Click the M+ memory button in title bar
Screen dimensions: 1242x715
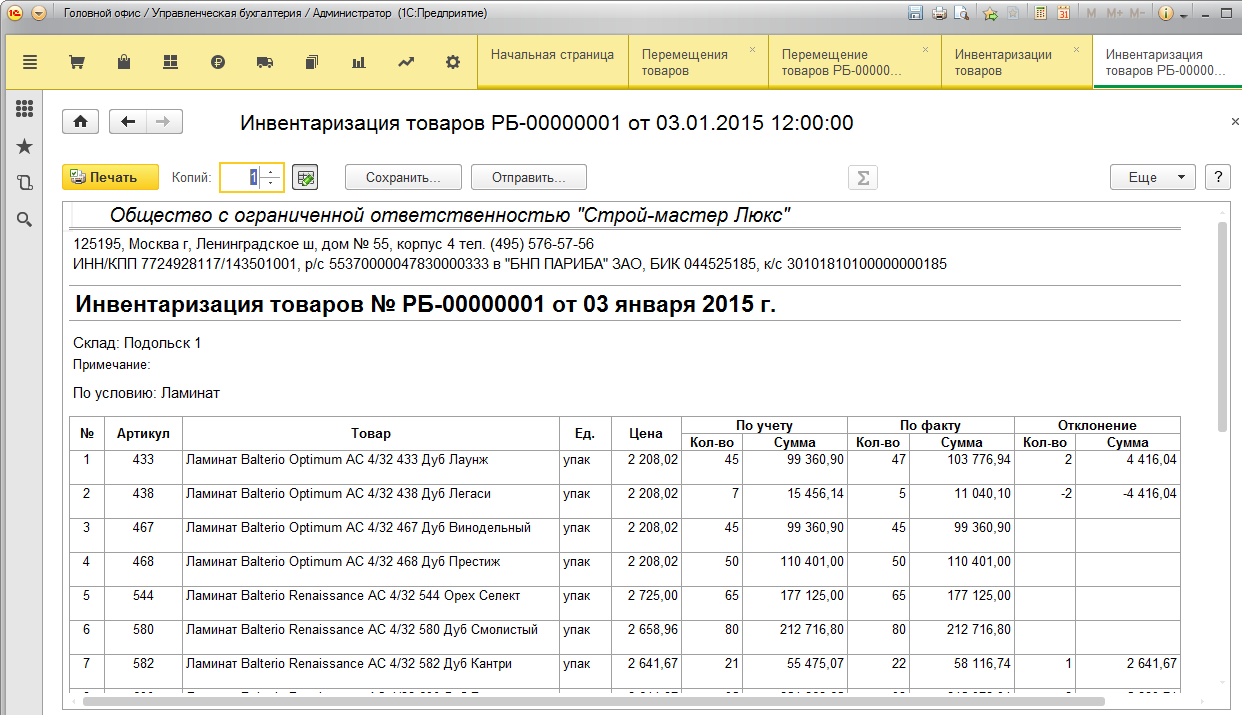click(1113, 13)
